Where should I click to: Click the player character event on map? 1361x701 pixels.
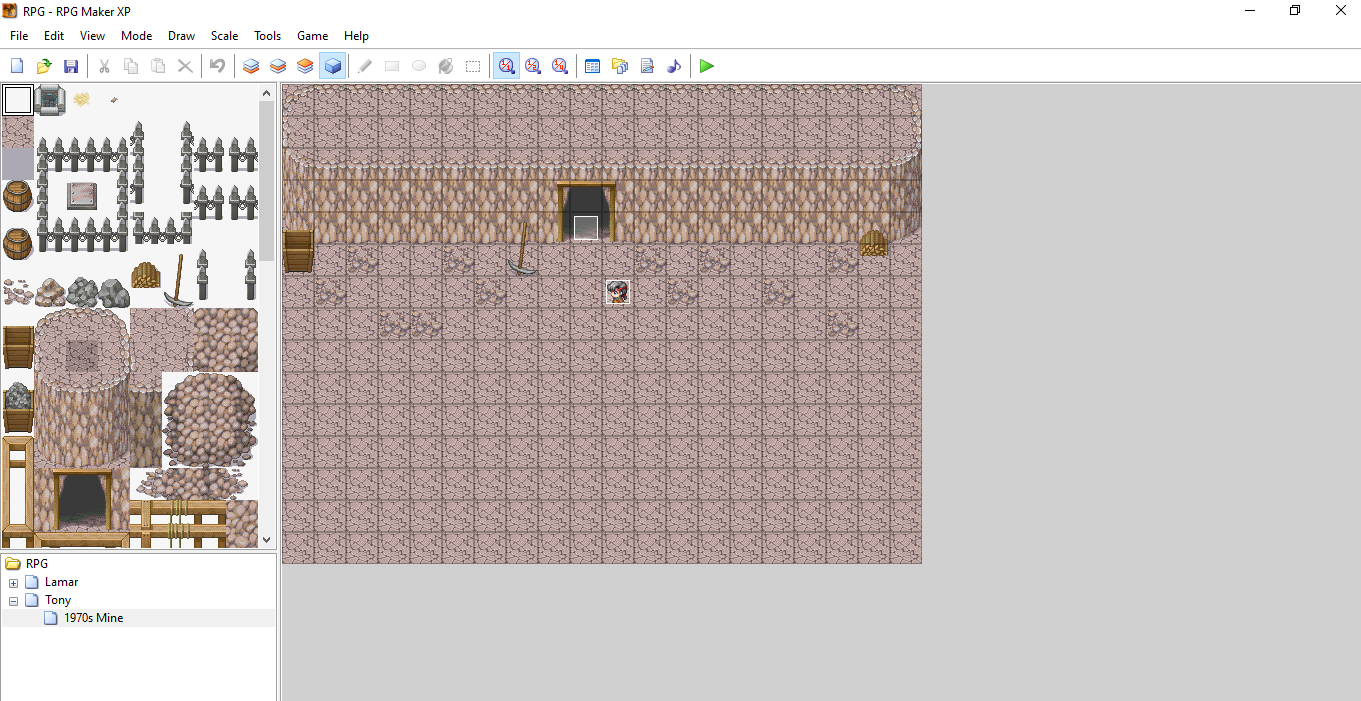pos(618,292)
